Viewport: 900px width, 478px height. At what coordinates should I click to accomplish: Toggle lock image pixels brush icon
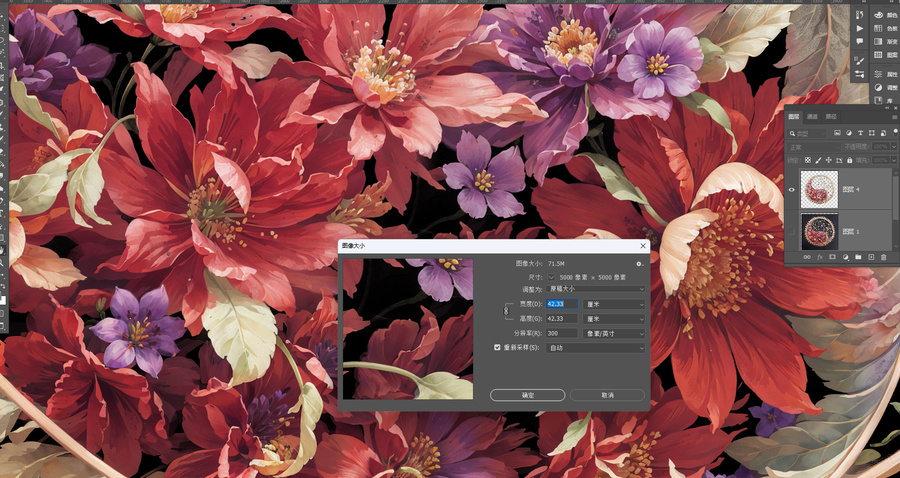point(818,161)
